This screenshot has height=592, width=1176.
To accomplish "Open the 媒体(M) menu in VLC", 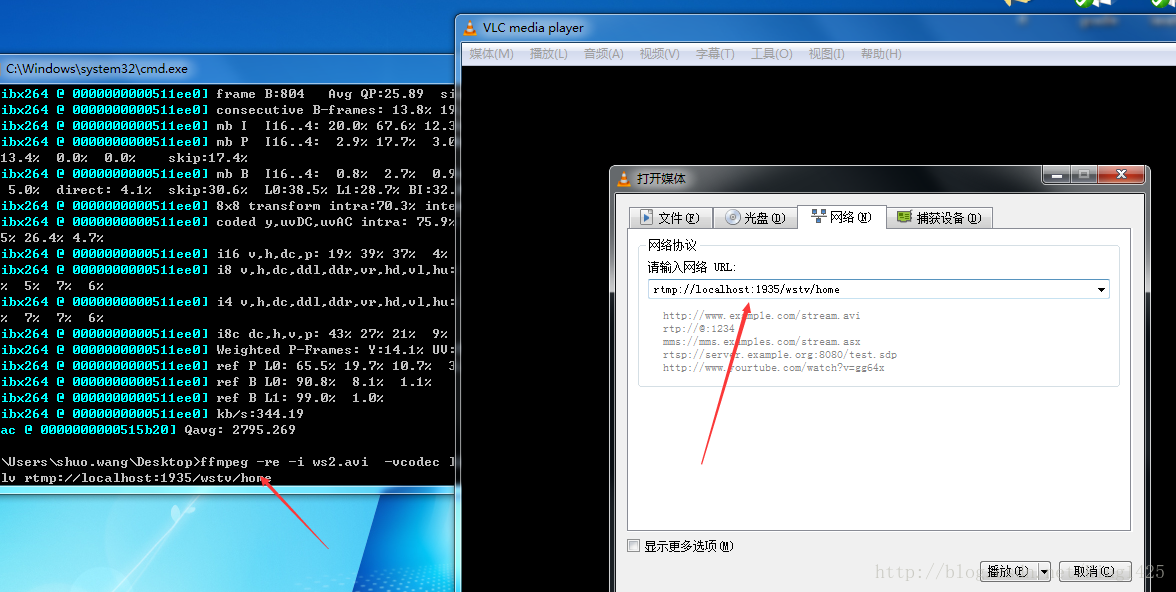I will pyautogui.click(x=491, y=53).
